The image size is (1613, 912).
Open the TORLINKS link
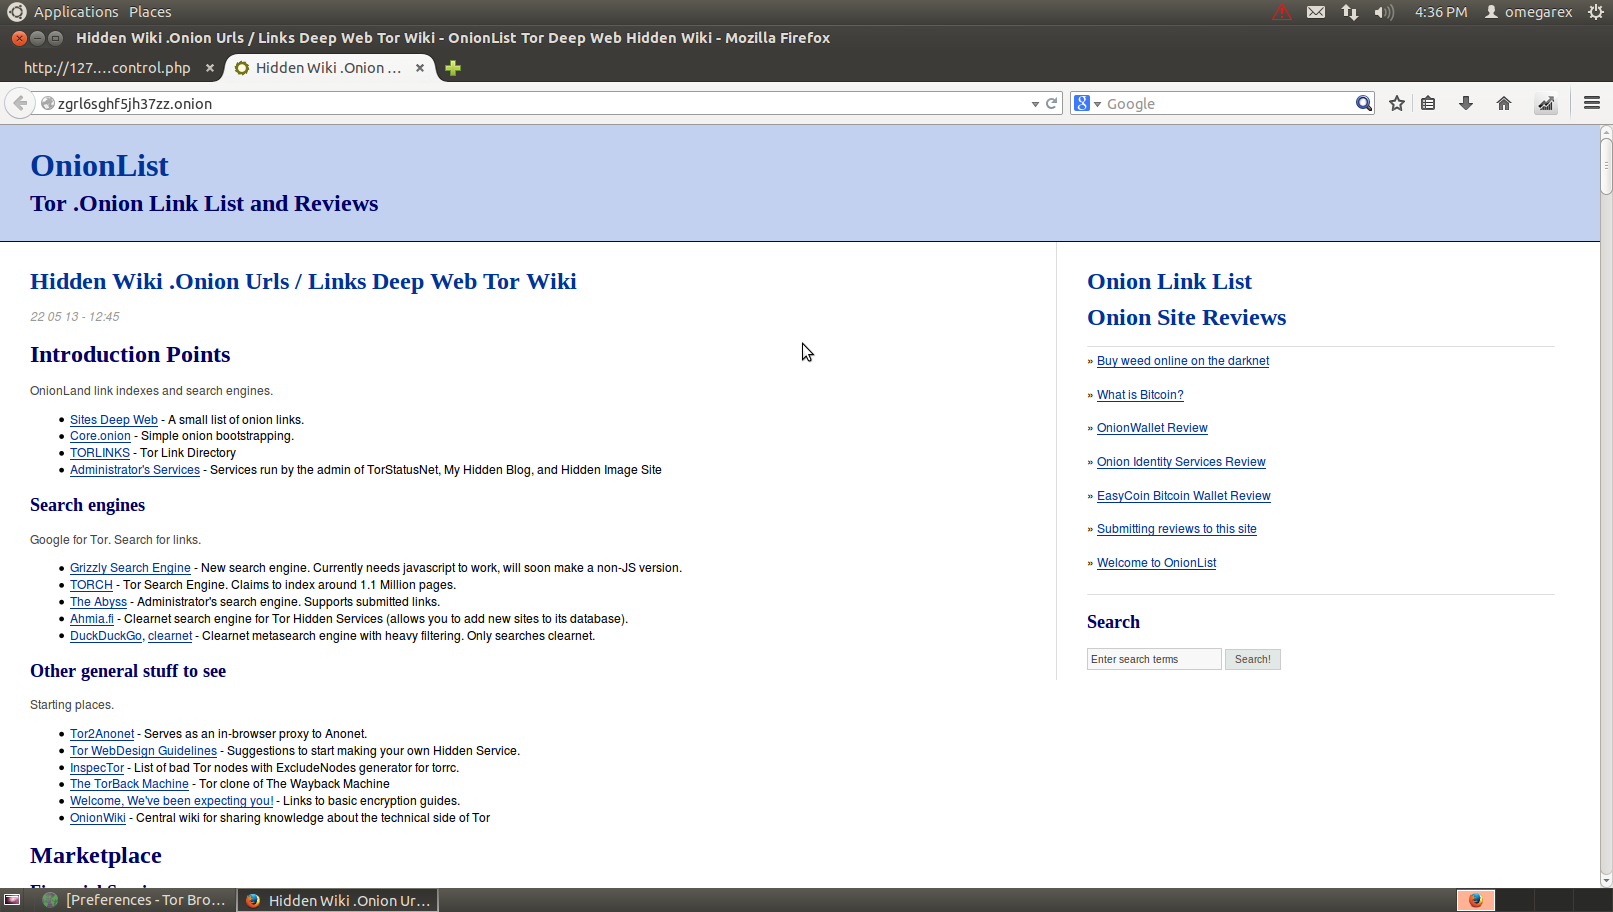[100, 453]
